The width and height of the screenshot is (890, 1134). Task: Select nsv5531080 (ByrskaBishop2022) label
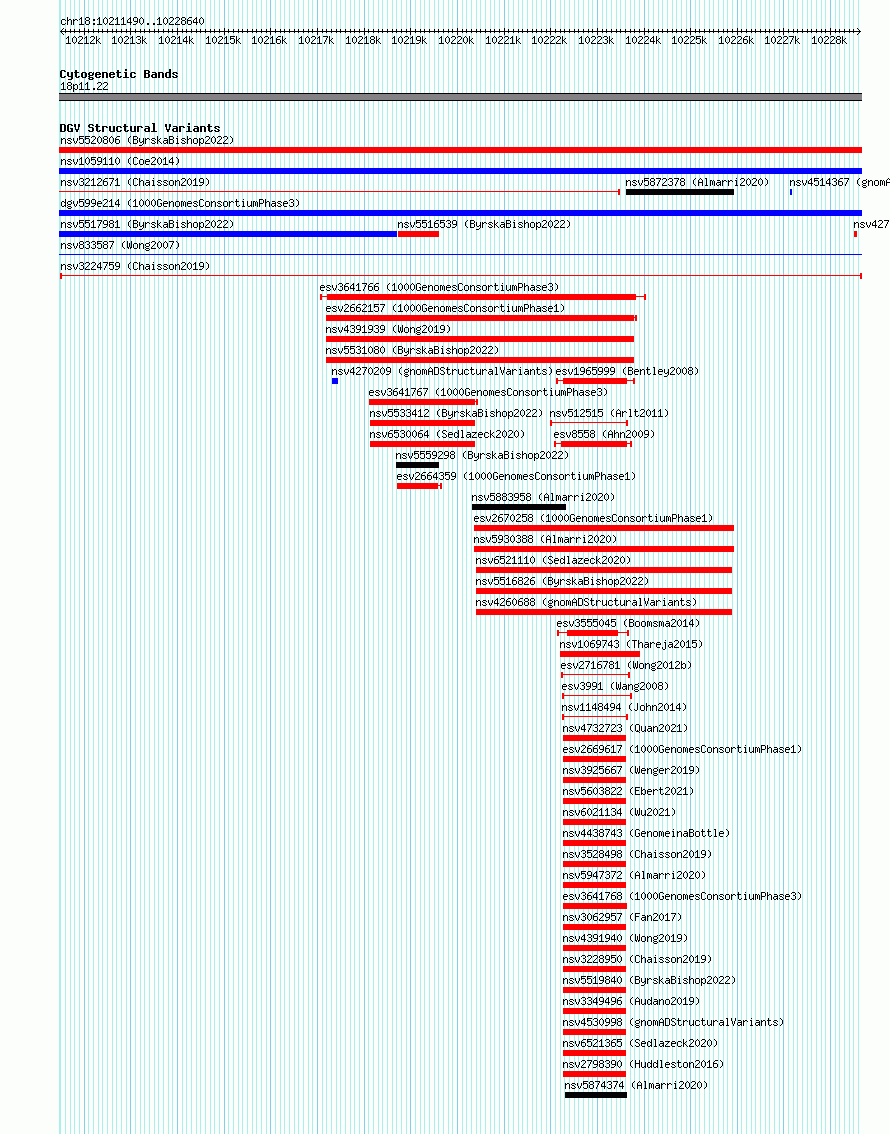click(x=412, y=350)
